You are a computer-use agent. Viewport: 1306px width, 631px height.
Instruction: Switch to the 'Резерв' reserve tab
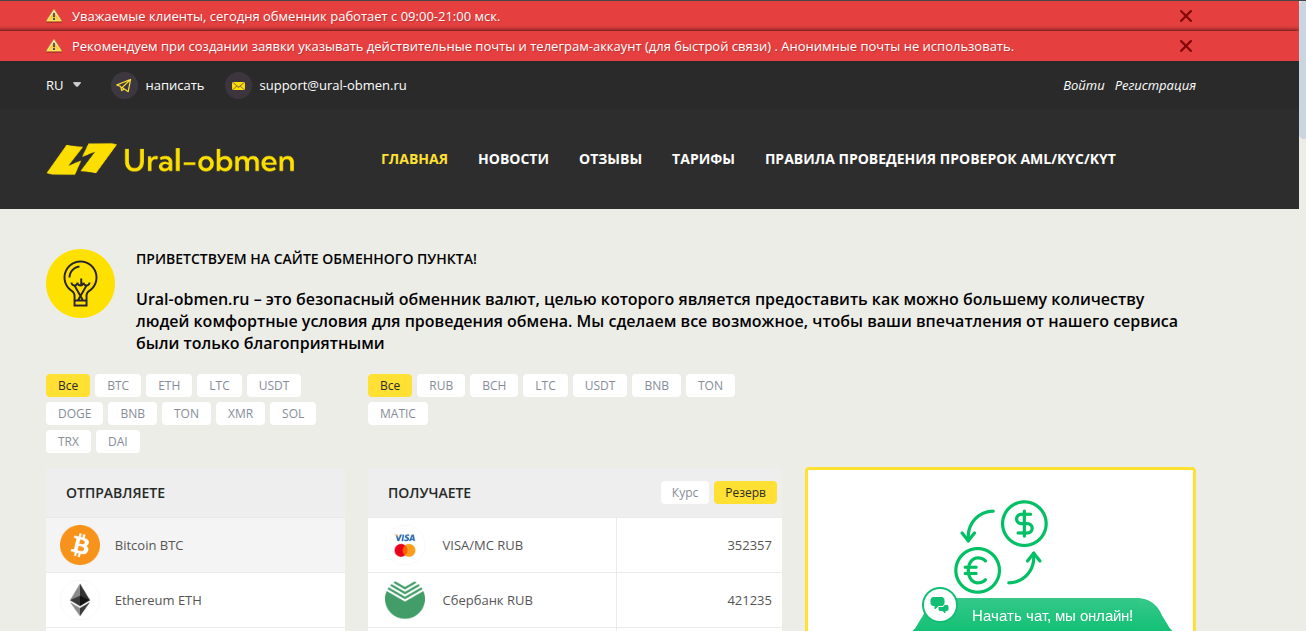pos(745,493)
